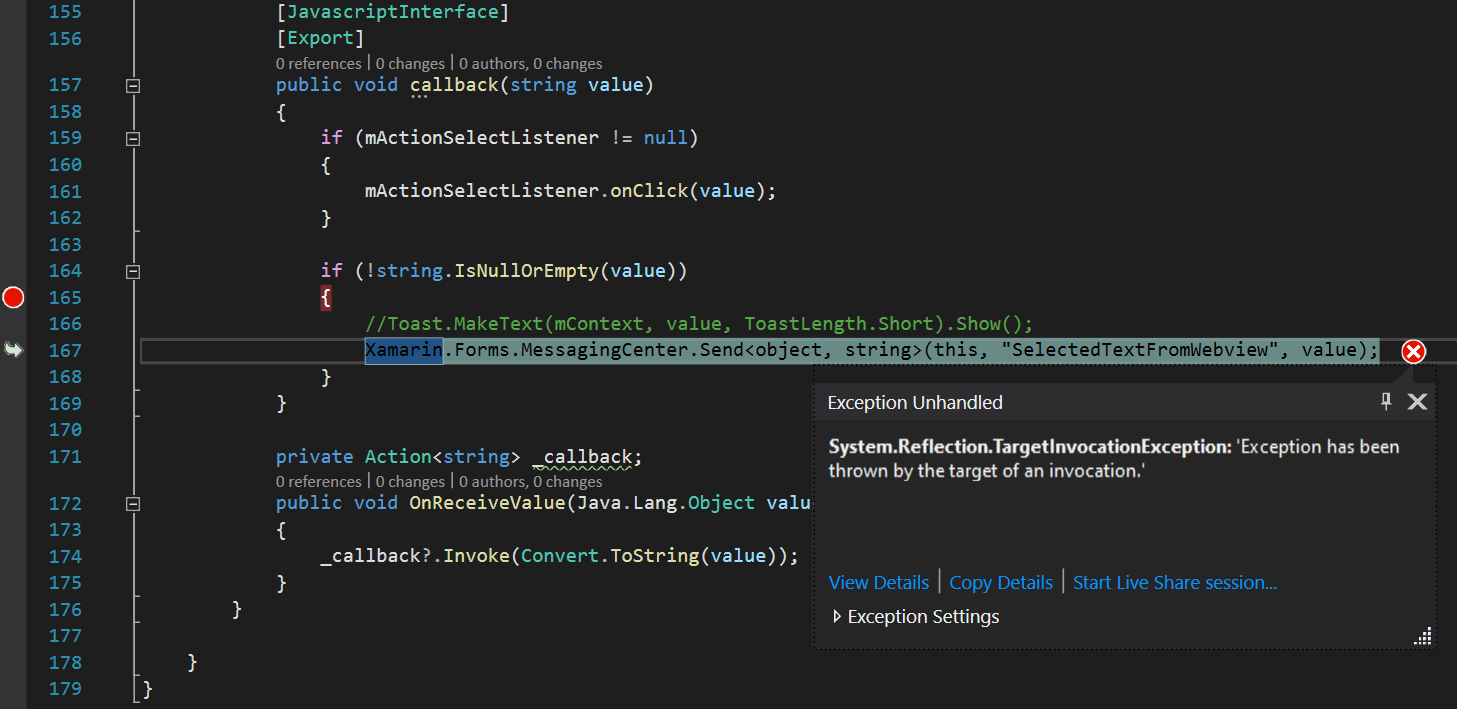Click line number 171 to select the line
This screenshot has width=1457, height=709.
point(65,456)
